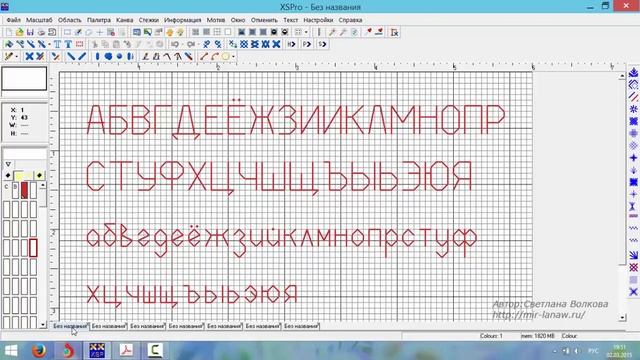Open the green C app taskbar icon

pos(155,351)
